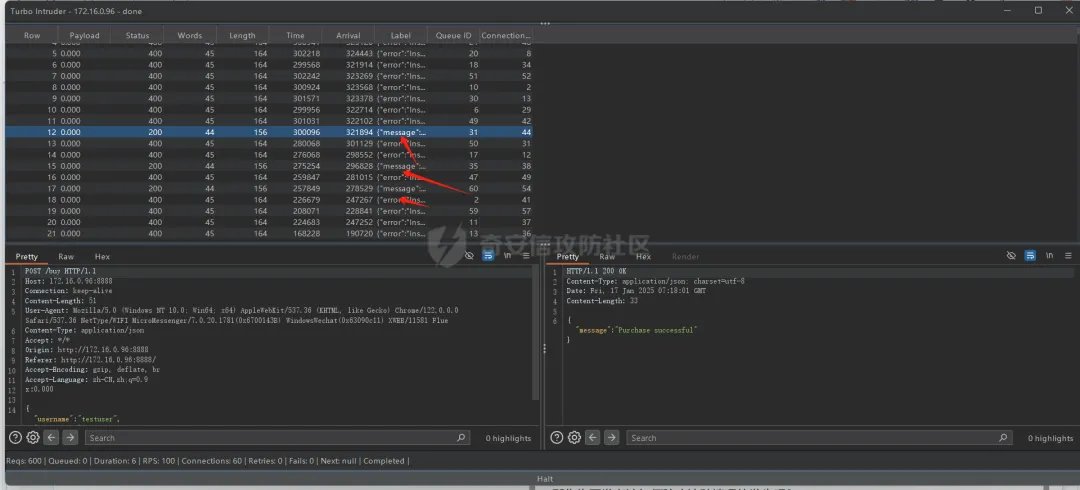Open request panel help icon
Screen dimensions: 1080x490
click(15, 438)
